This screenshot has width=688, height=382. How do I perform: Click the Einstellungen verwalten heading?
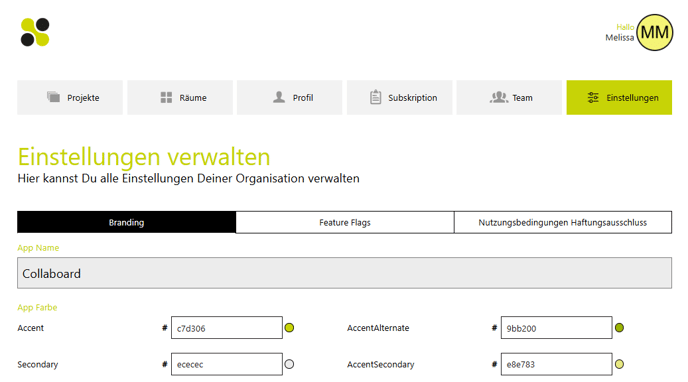point(144,157)
